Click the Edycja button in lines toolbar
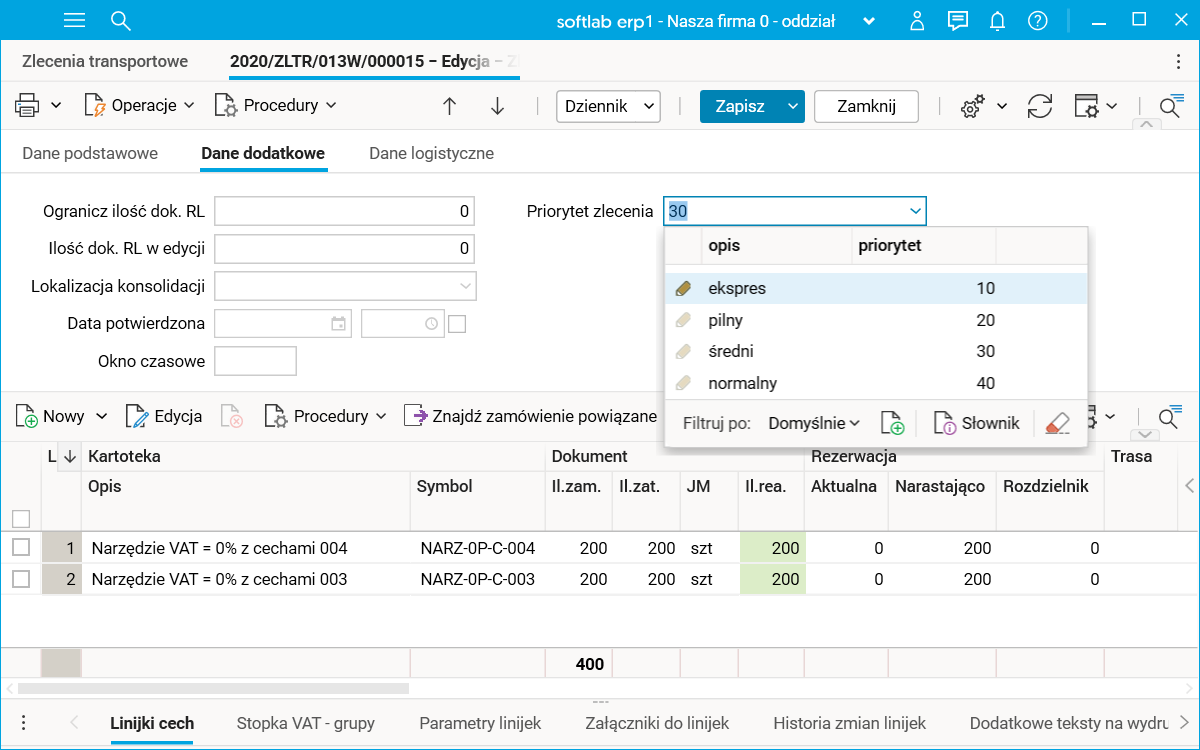 click(x=164, y=416)
